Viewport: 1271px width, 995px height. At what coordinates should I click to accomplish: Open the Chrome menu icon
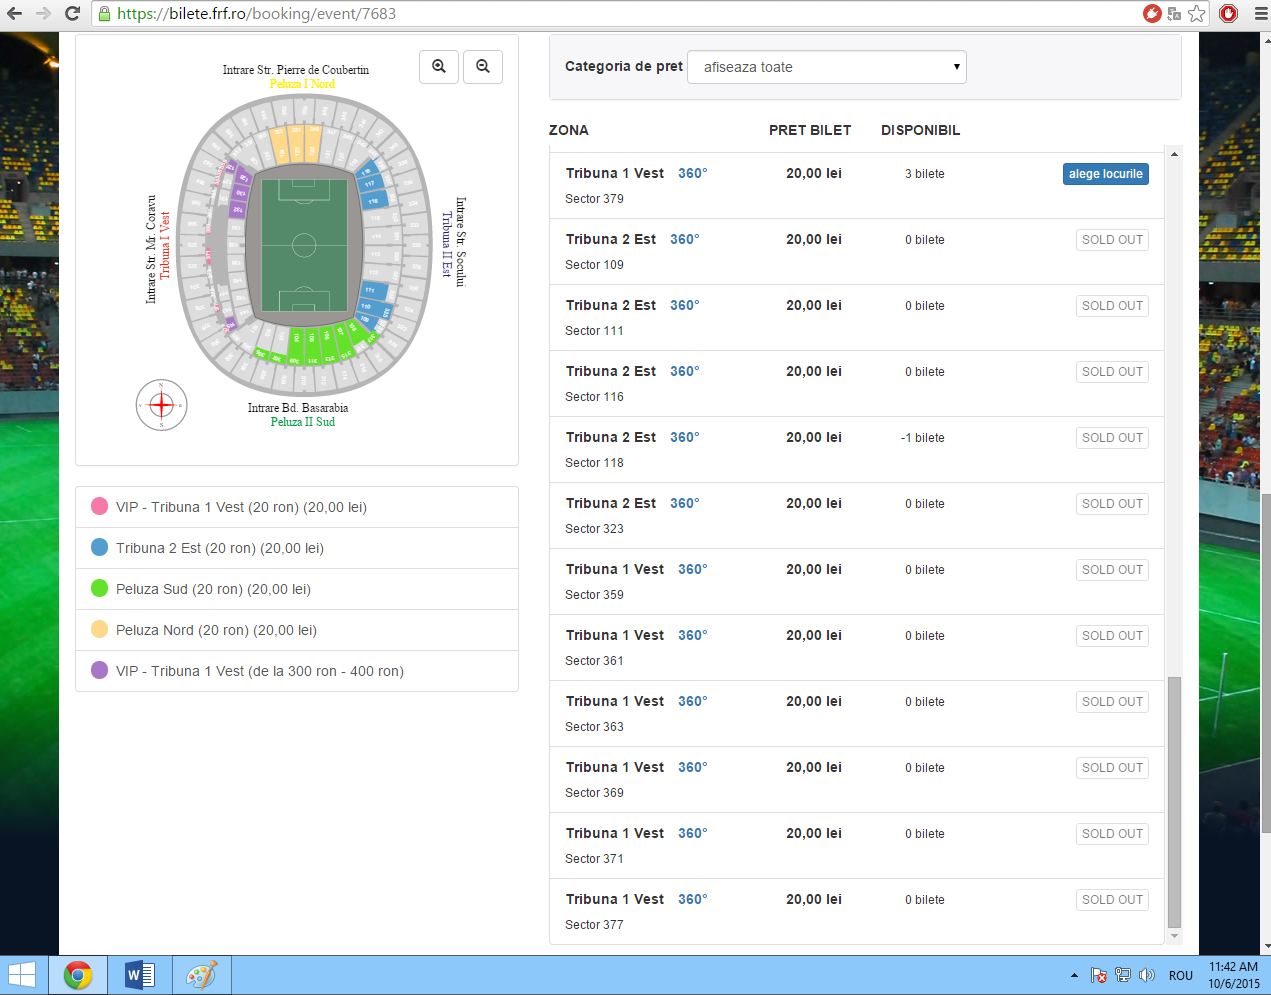tap(1259, 13)
